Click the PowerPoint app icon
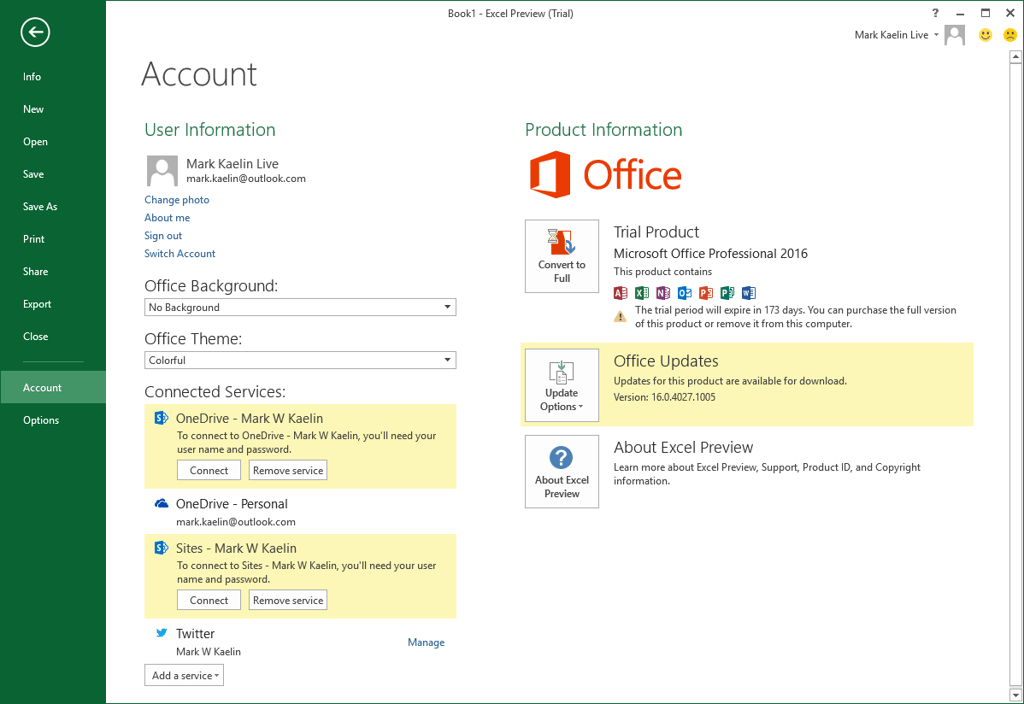The width and height of the screenshot is (1024, 704). pos(706,293)
